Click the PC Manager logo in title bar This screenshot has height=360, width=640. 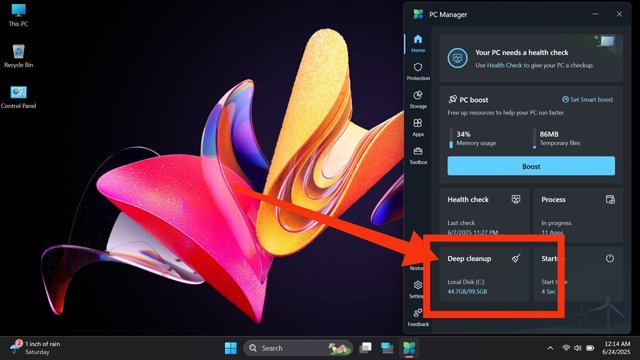(418, 14)
